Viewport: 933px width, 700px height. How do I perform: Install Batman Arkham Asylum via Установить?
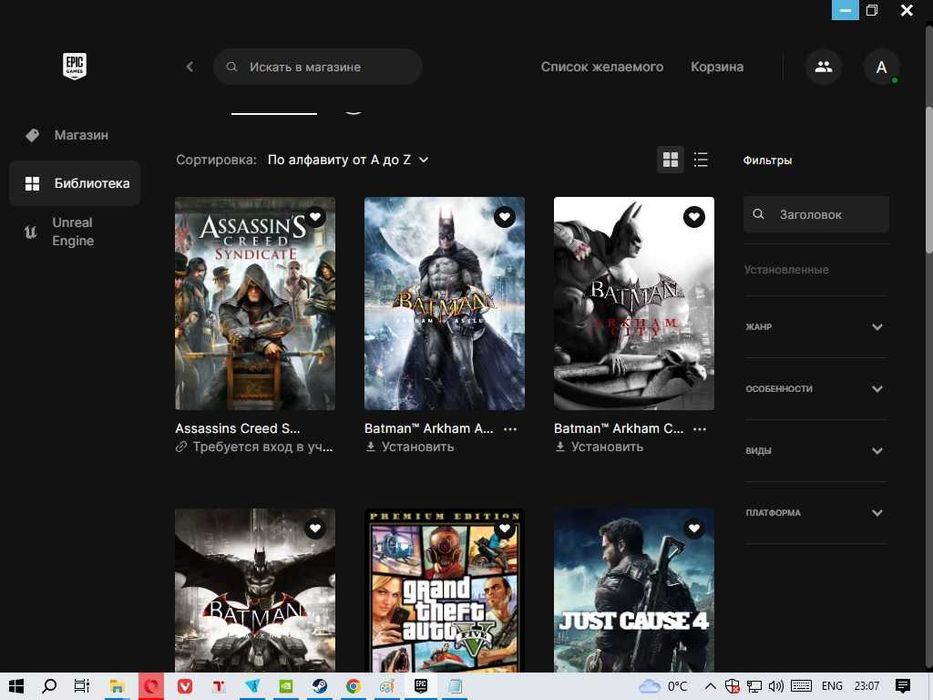pyautogui.click(x=410, y=447)
